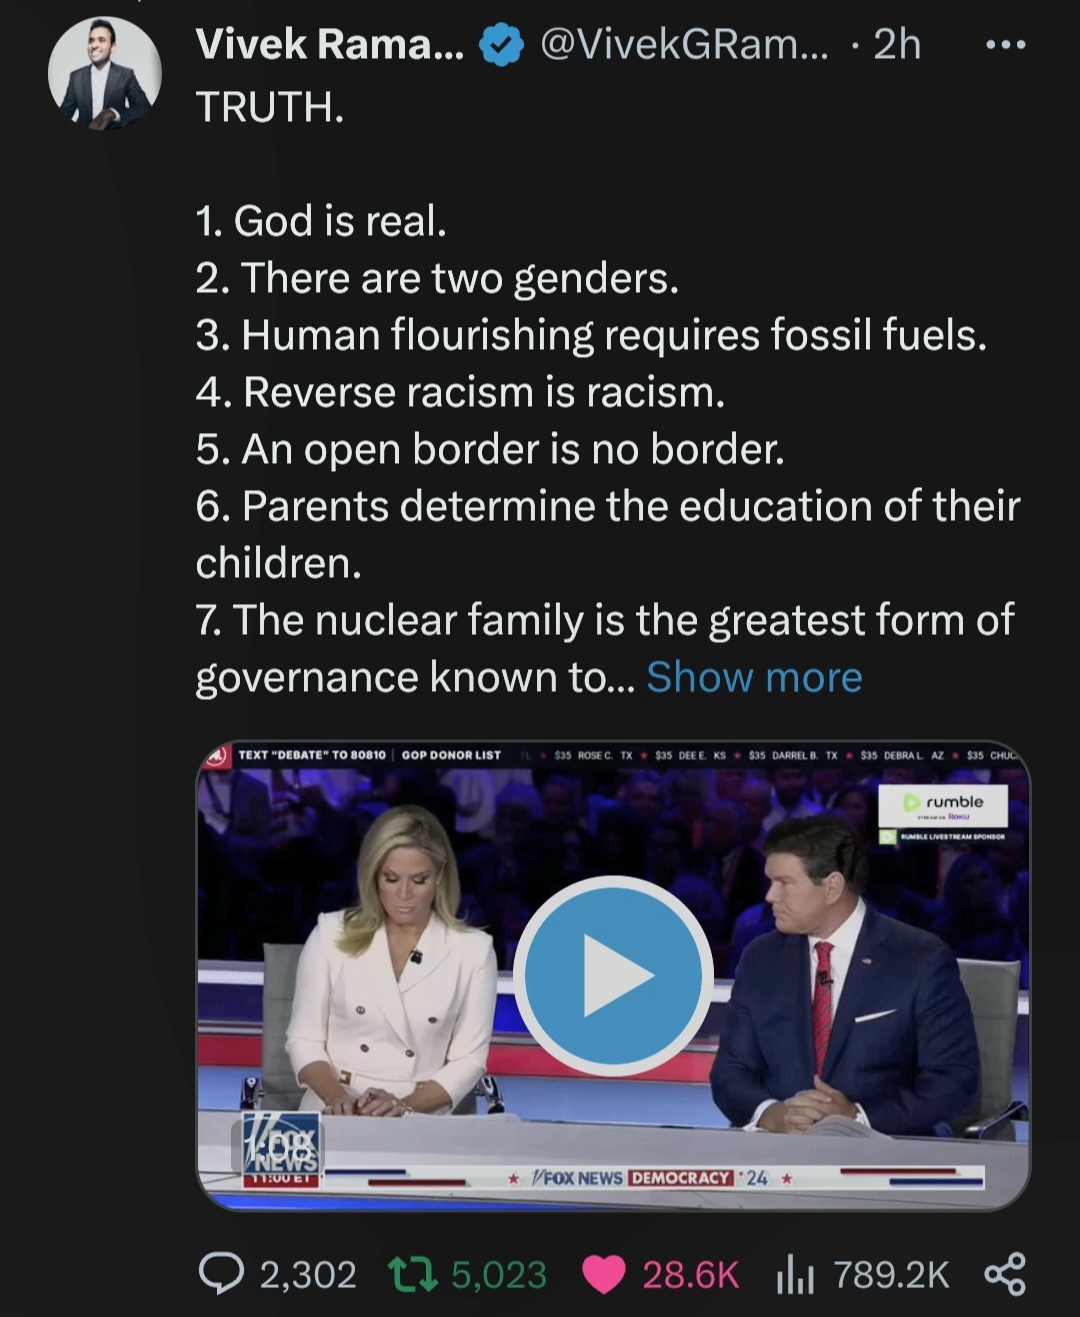Play the embedded Fox News video
This screenshot has width=1080, height=1317.
click(613, 975)
